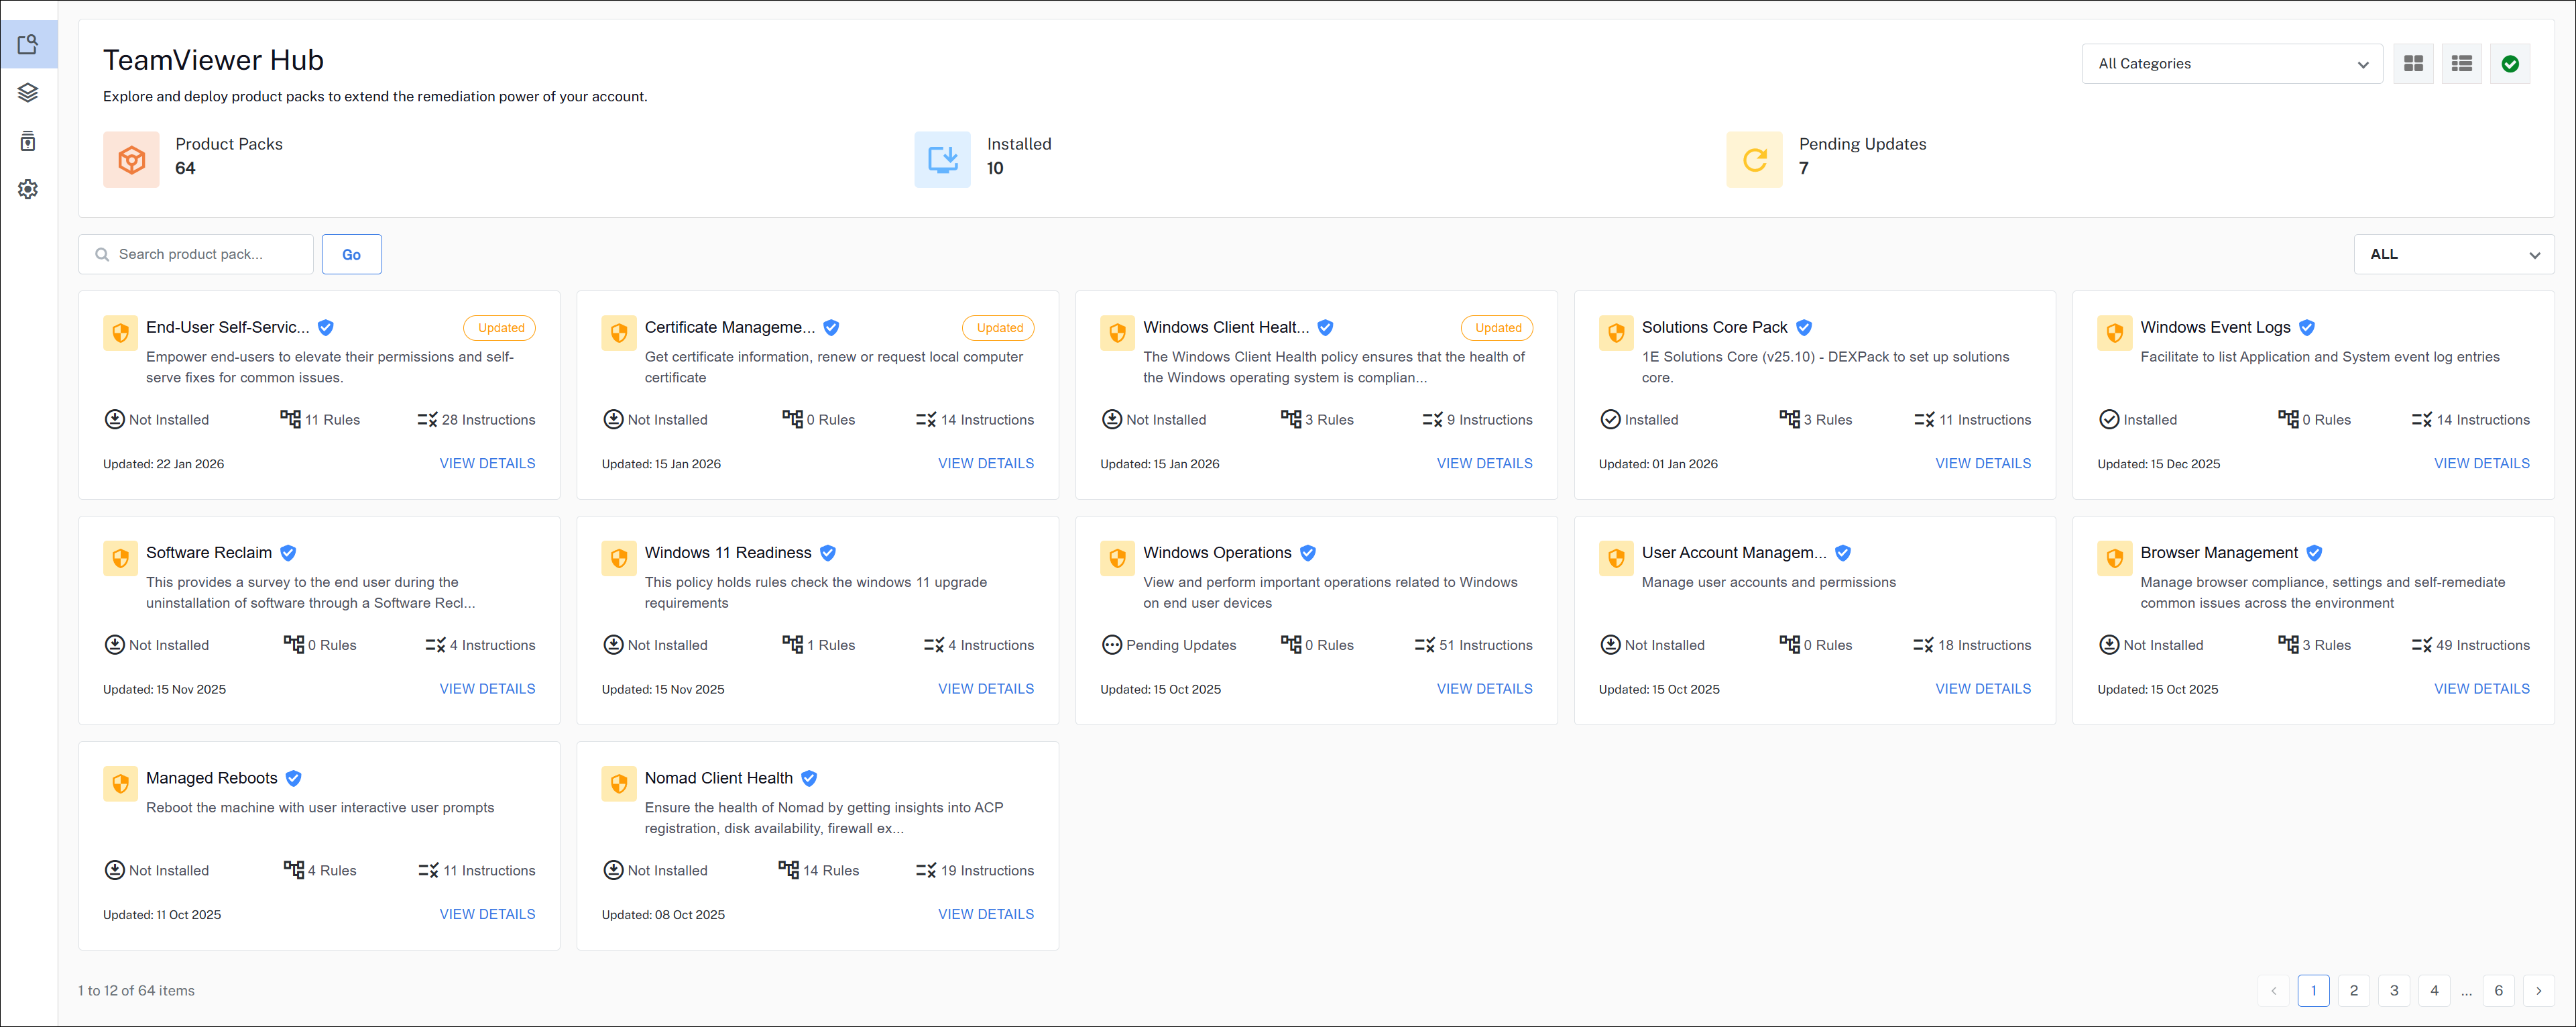Open the top sidebar hub icon
2576x1027 pixels.
[28, 45]
